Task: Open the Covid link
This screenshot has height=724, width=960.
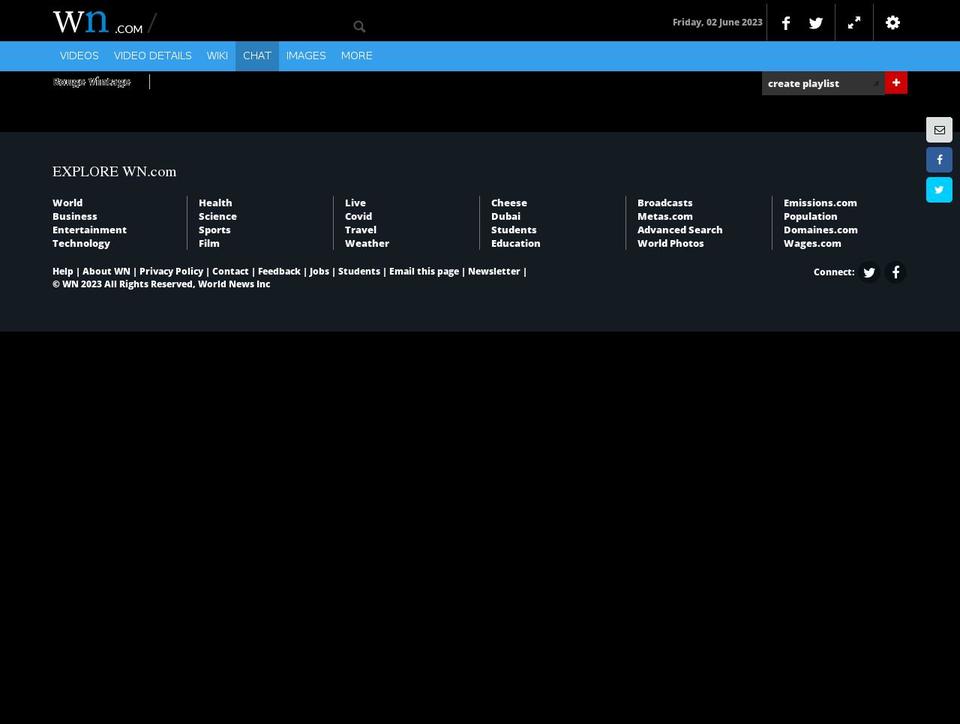Action: [359, 216]
